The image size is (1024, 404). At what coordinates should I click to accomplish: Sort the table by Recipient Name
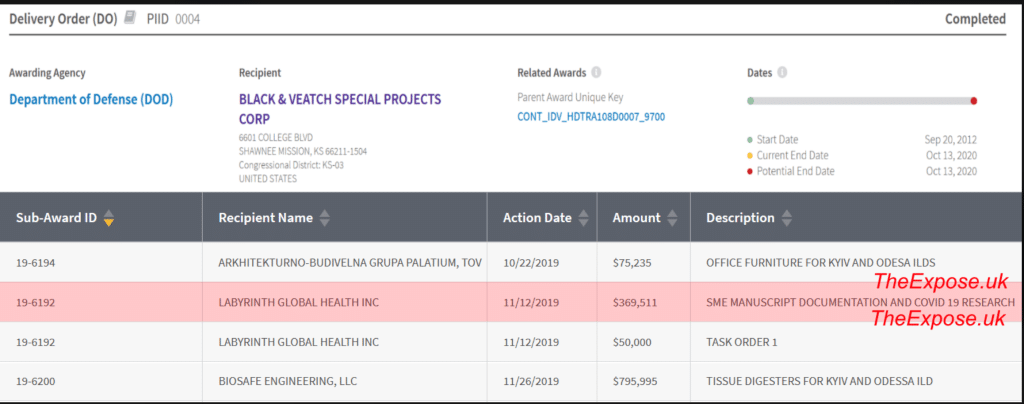pyautogui.click(x=324, y=218)
